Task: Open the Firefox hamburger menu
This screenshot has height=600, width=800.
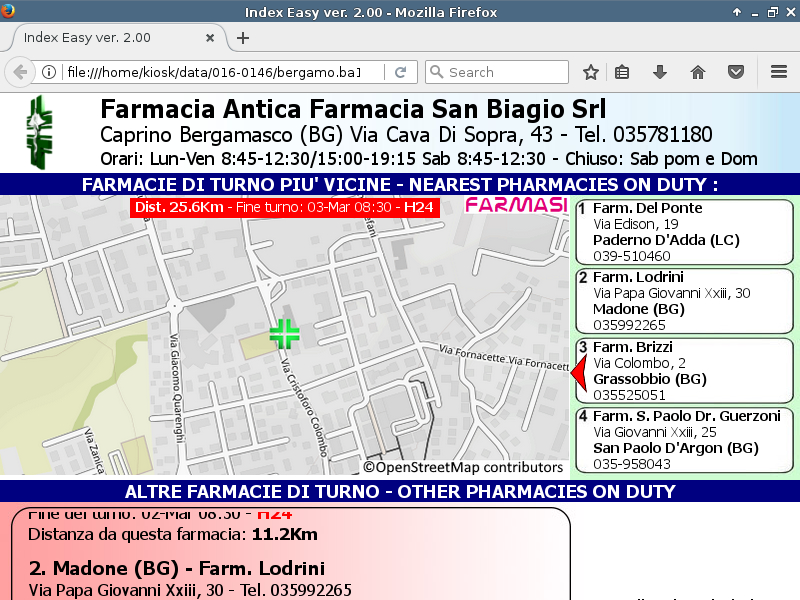Action: coord(779,72)
